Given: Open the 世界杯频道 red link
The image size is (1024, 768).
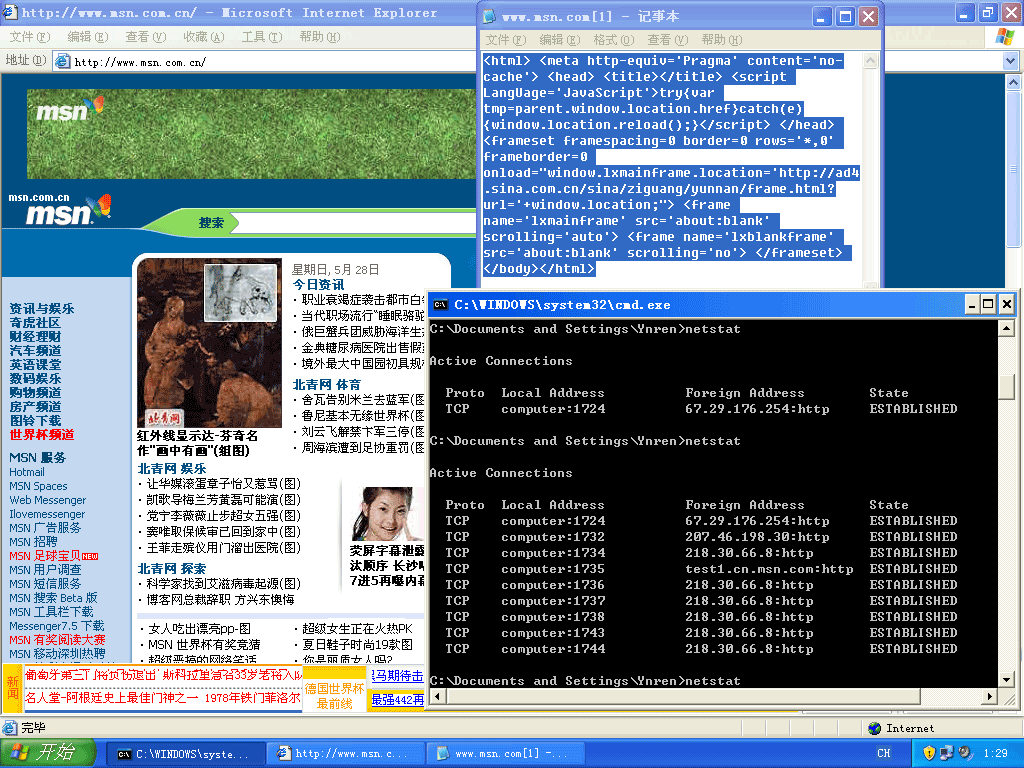Looking at the screenshot, I should [x=42, y=435].
